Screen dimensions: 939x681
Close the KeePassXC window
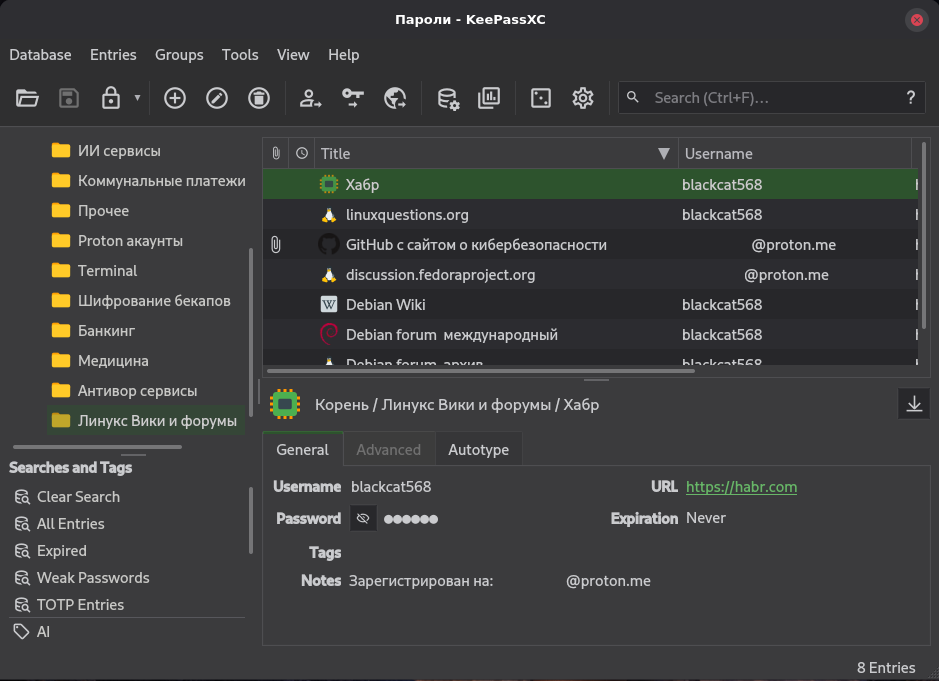pos(916,20)
